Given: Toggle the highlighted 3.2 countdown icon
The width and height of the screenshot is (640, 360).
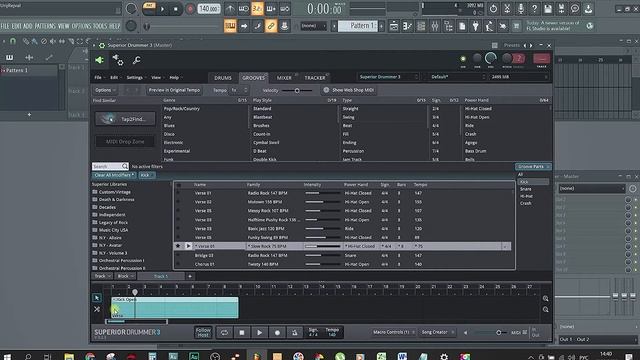Looking at the screenshot, I should pos(257,9).
